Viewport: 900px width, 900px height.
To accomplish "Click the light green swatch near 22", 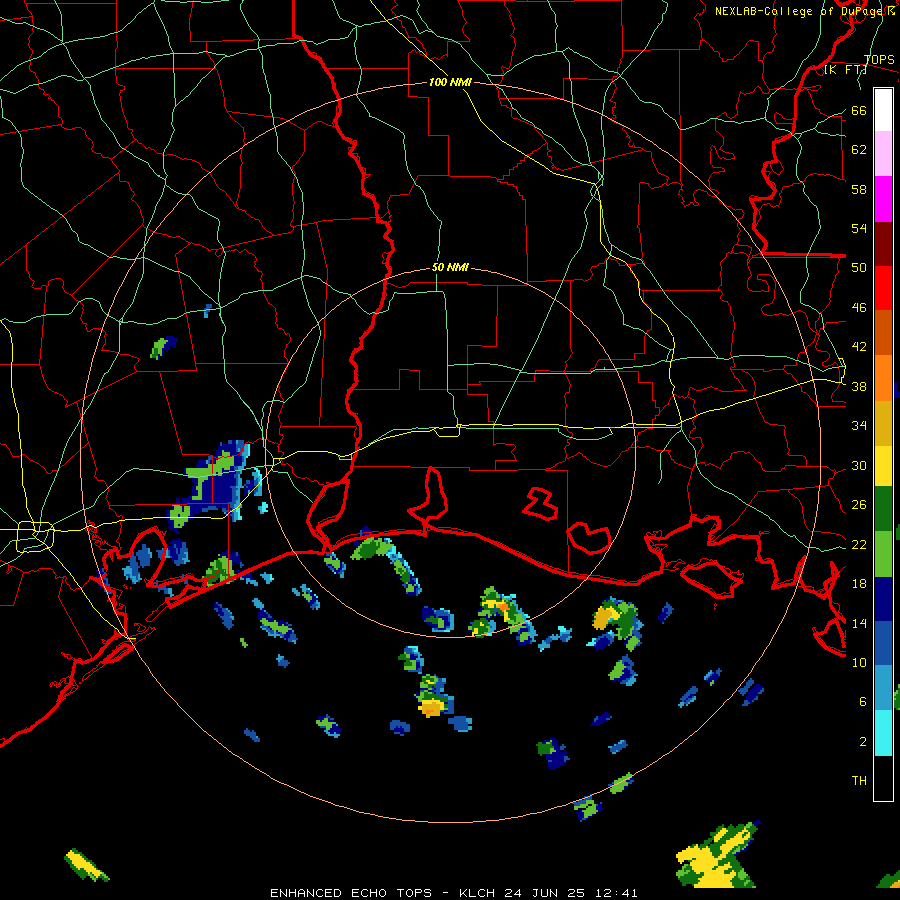I will click(x=883, y=554).
